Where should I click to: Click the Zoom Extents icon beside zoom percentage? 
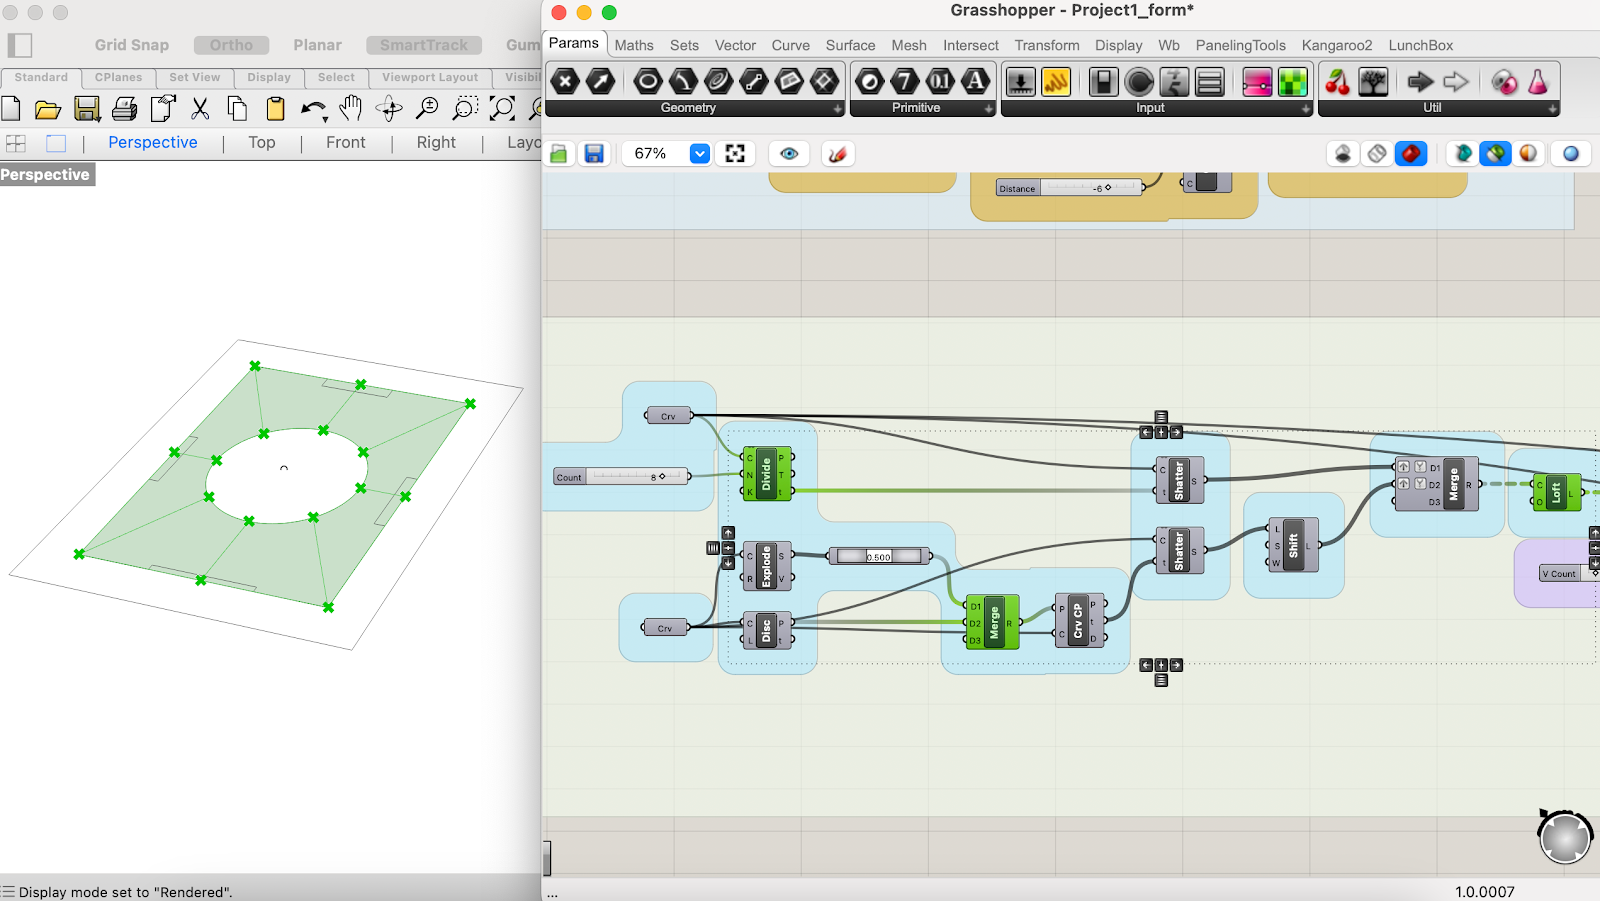click(x=735, y=154)
